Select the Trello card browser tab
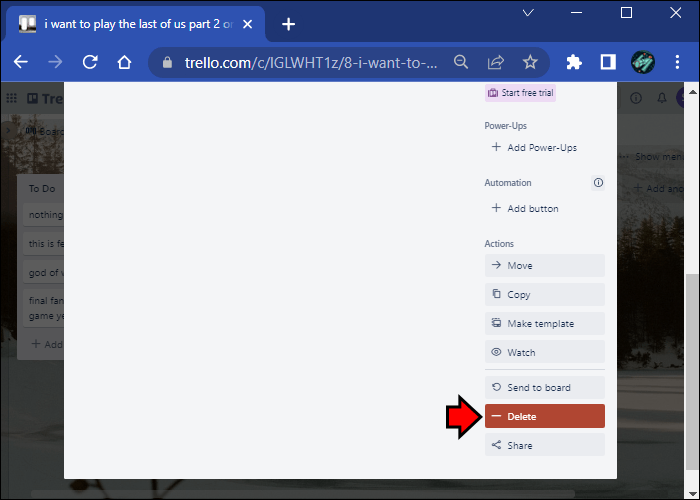Viewport: 700px width, 500px height. coord(135,24)
